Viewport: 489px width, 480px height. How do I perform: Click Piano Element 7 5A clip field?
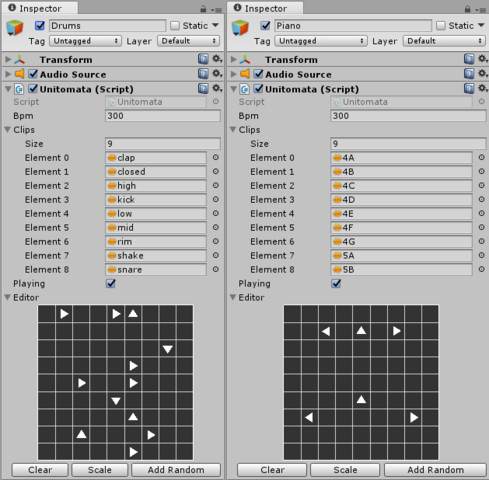tap(401, 255)
